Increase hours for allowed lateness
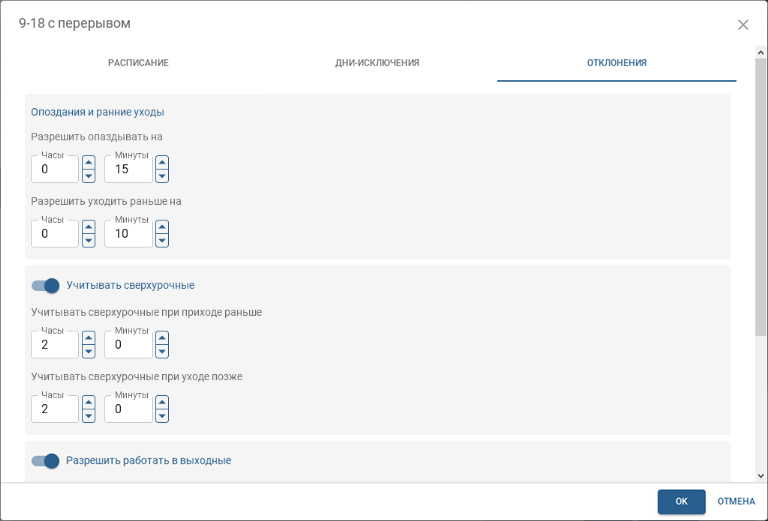 pyautogui.click(x=88, y=162)
